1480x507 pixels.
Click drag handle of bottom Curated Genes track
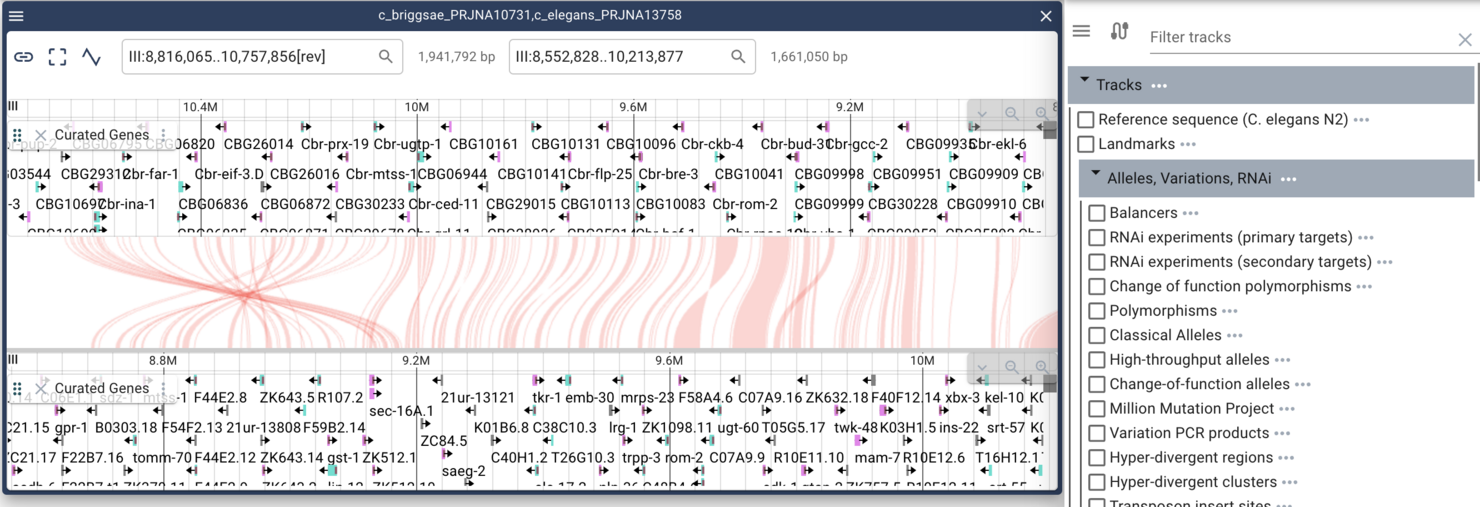pos(17,388)
